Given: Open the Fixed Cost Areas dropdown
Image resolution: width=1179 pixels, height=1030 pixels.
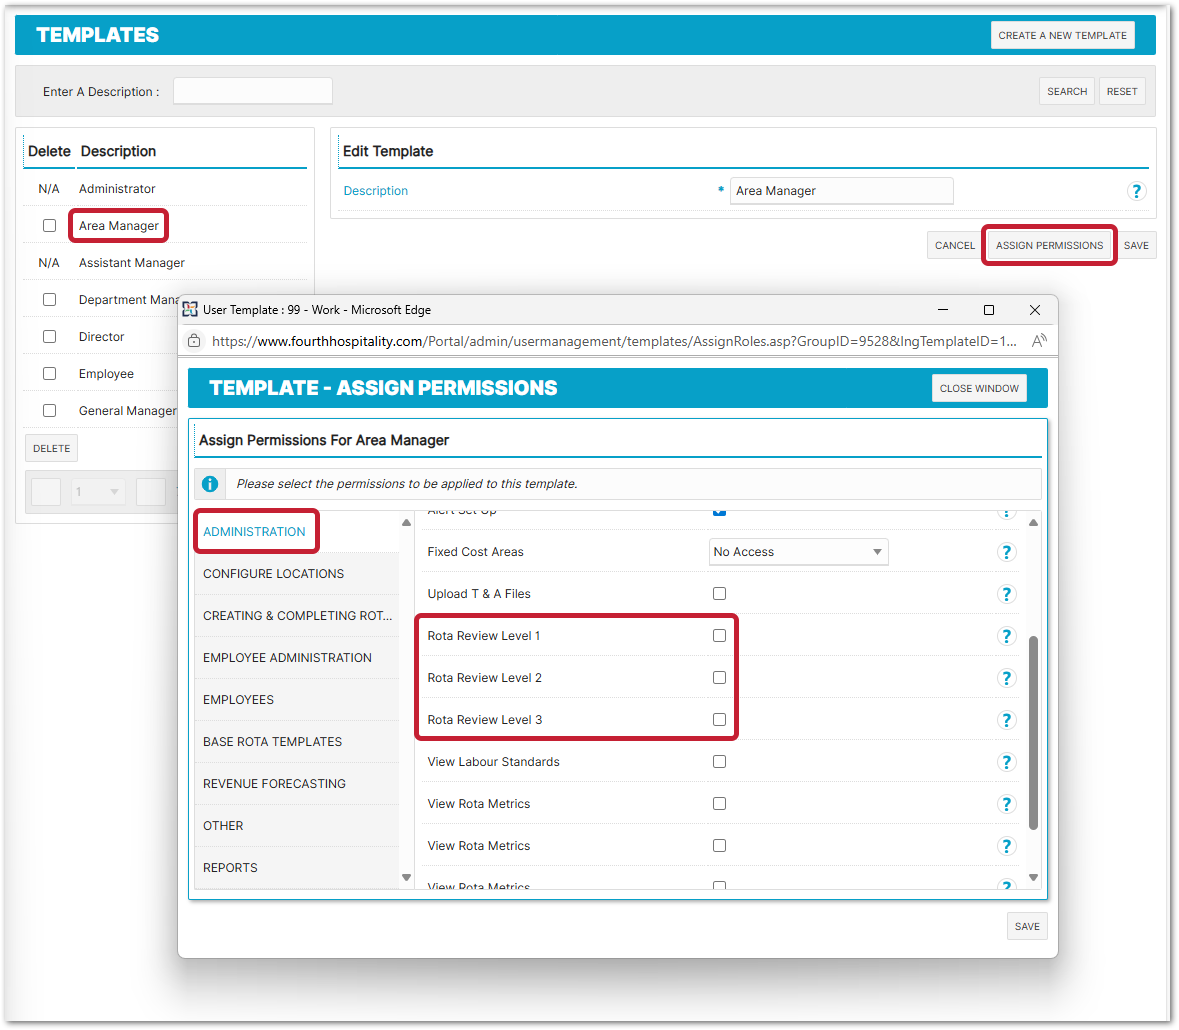Looking at the screenshot, I should point(798,552).
